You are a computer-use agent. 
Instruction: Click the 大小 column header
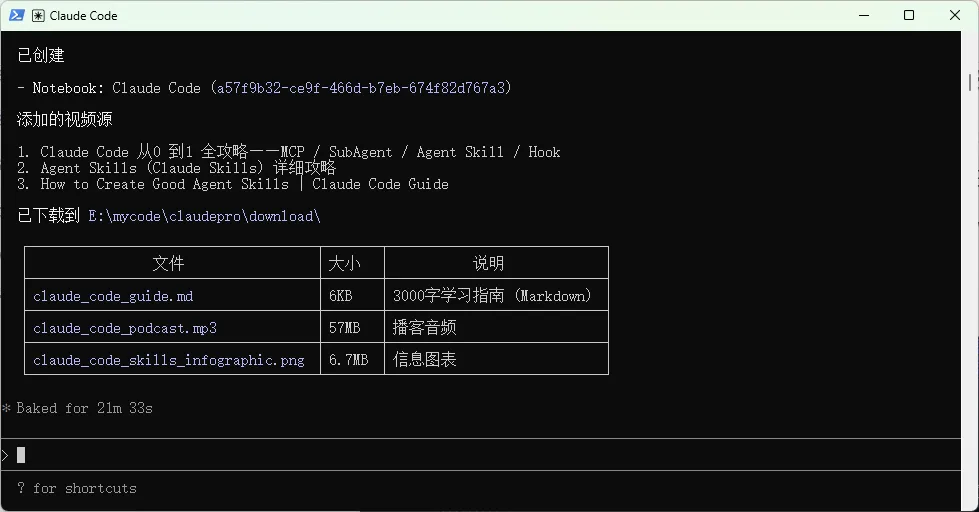click(x=344, y=263)
